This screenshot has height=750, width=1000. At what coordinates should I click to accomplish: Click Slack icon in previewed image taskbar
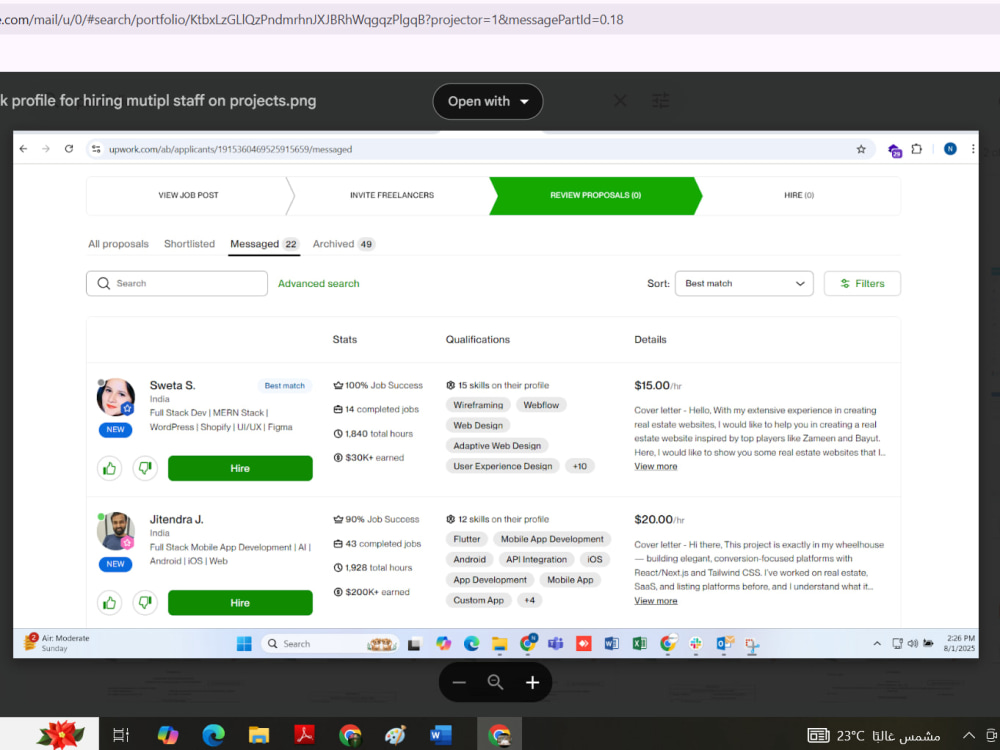coord(696,643)
